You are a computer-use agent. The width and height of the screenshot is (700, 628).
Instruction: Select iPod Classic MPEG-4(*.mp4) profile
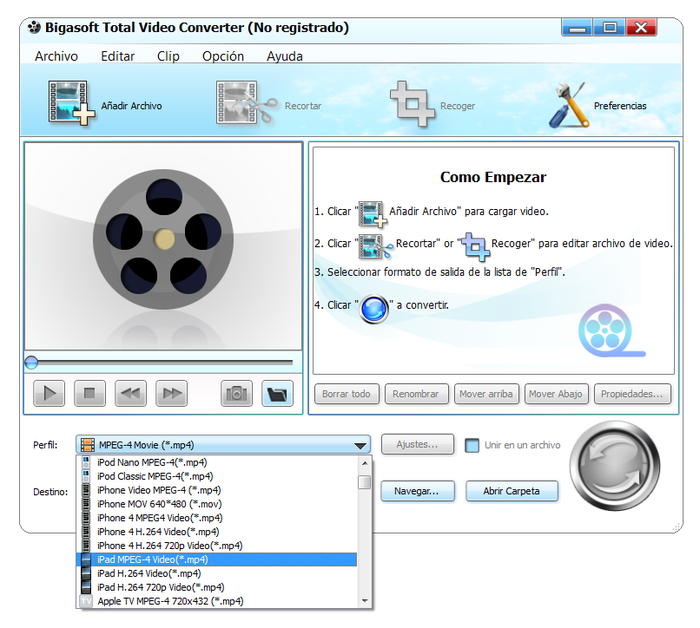(217, 476)
